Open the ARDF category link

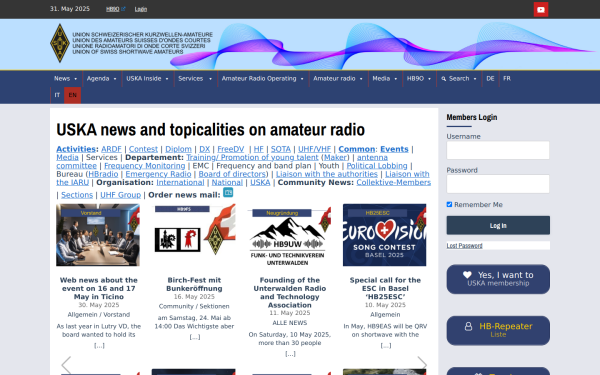111,149
